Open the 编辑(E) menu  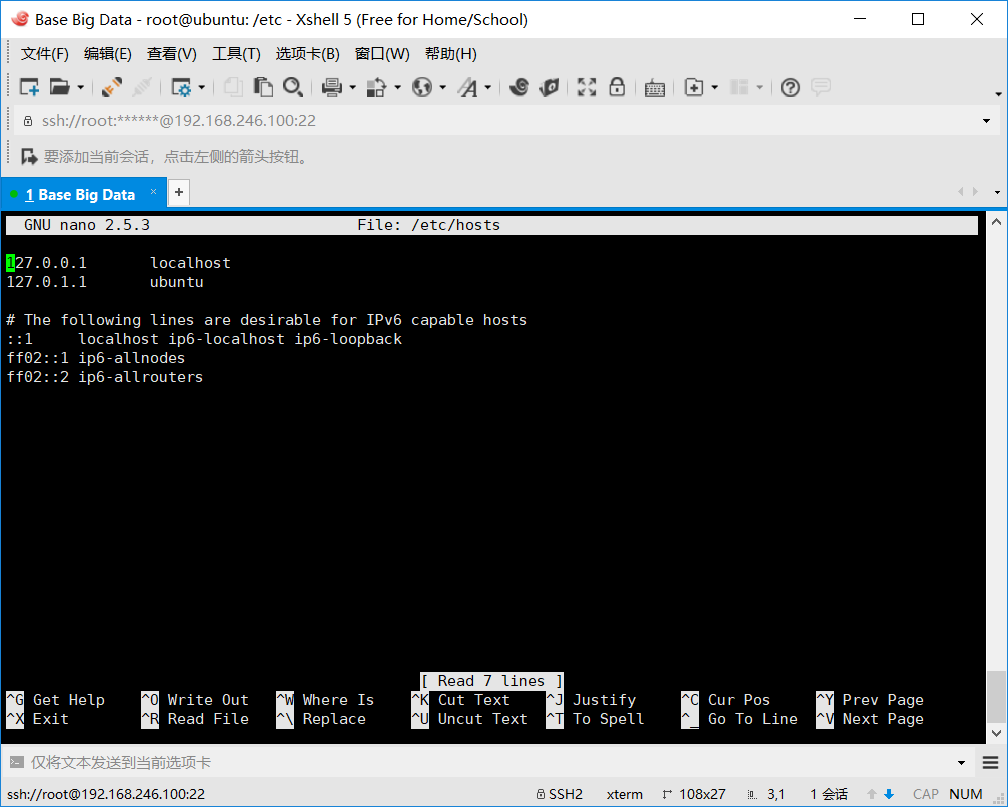point(107,54)
